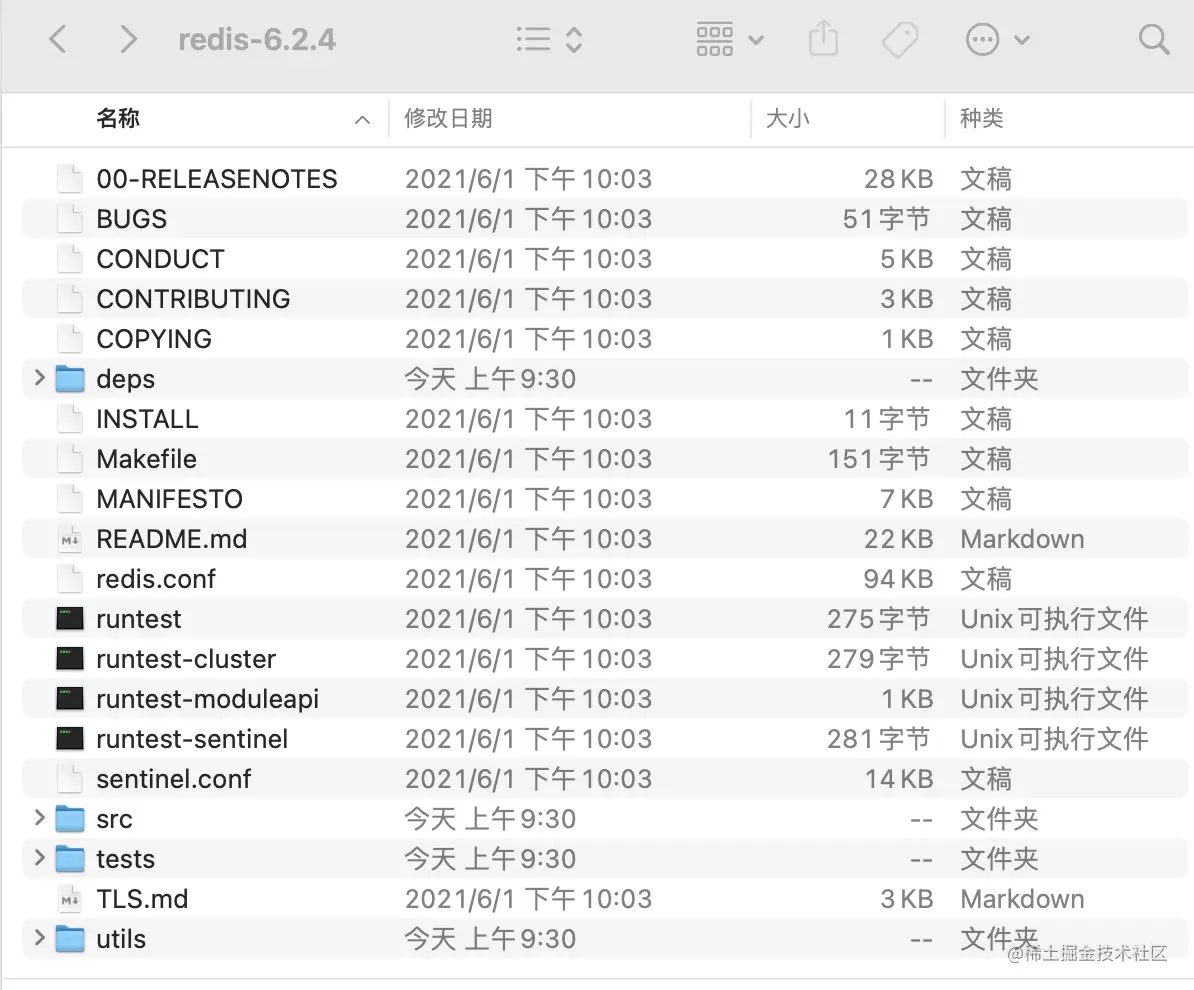Open the ellipsis action menu

pyautogui.click(x=997, y=39)
